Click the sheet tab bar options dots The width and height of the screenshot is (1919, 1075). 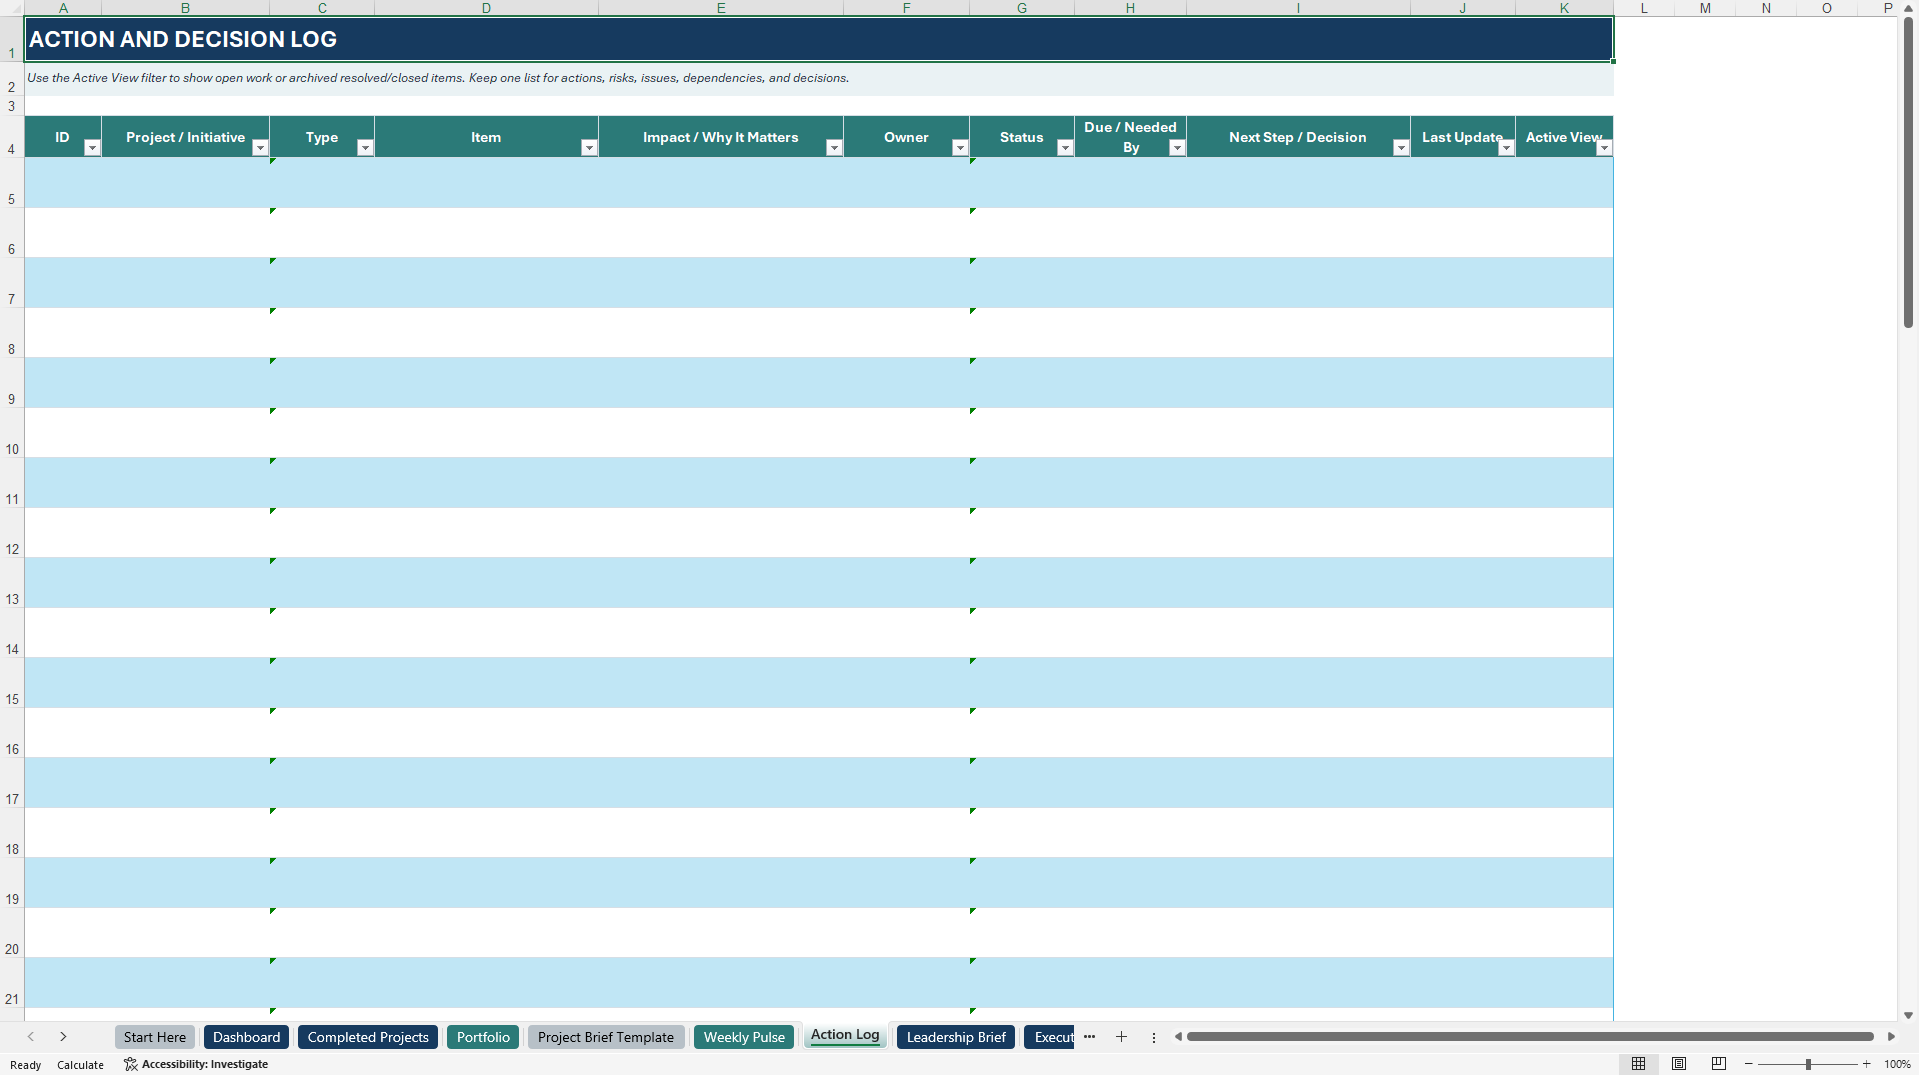point(1153,1037)
